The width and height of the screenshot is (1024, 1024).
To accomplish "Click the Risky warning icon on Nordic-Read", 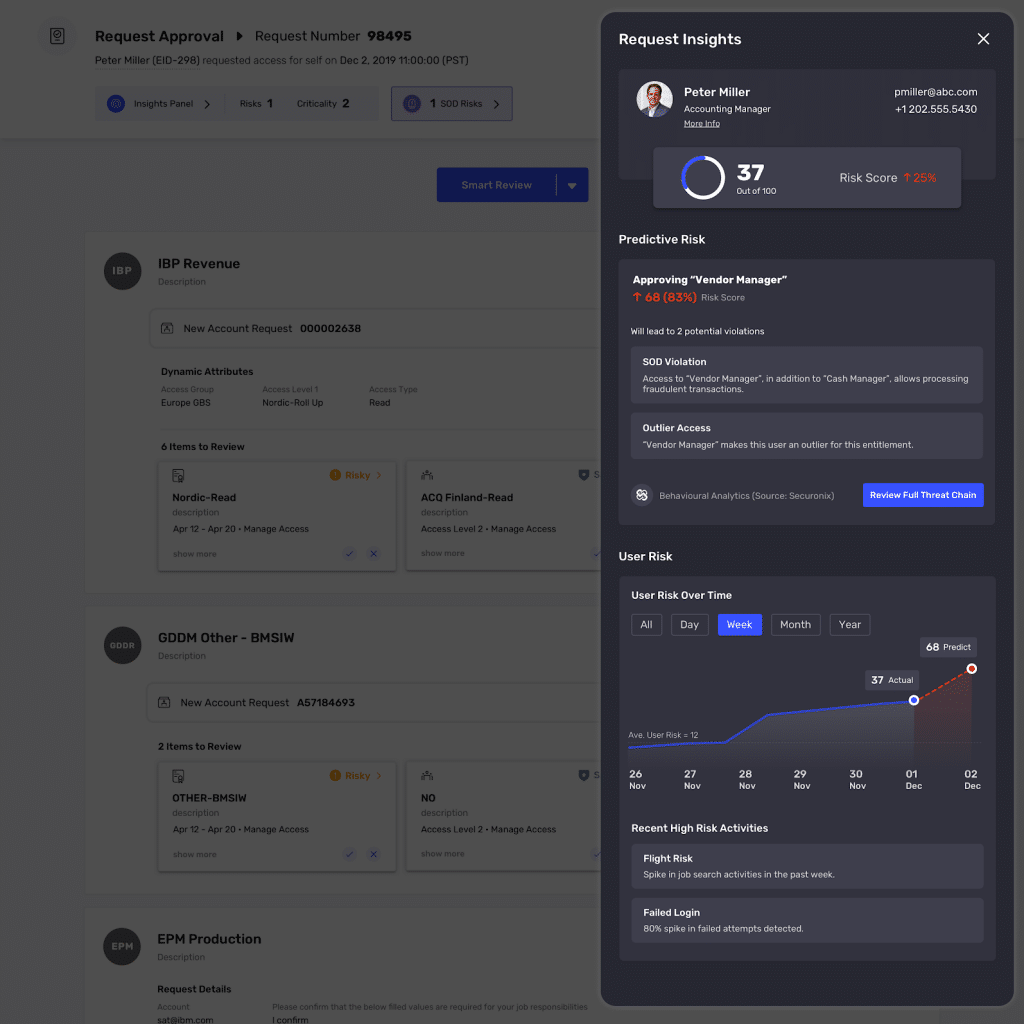I will click(x=335, y=475).
